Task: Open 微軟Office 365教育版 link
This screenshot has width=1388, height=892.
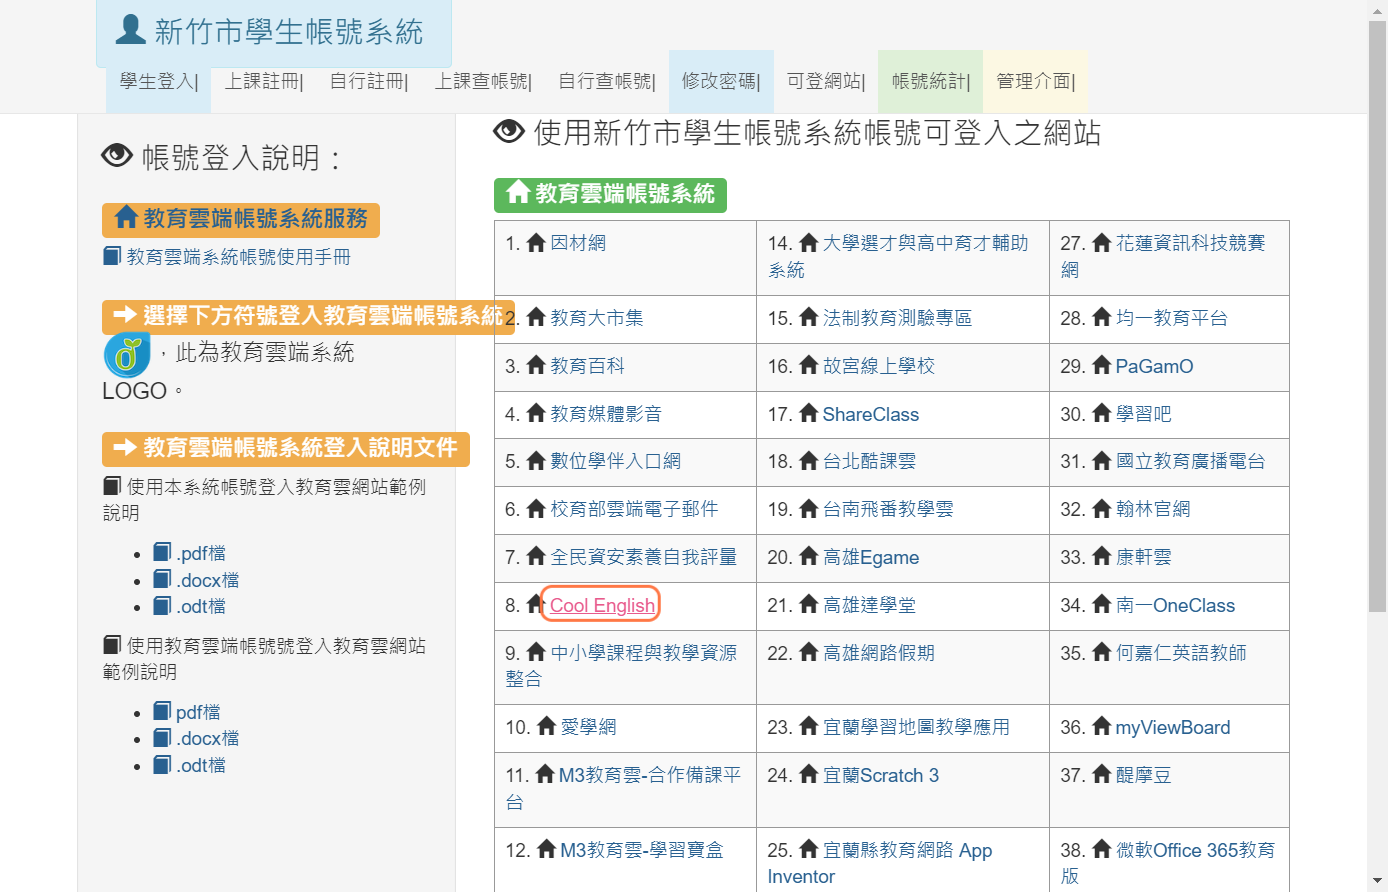Action: [x=1168, y=863]
